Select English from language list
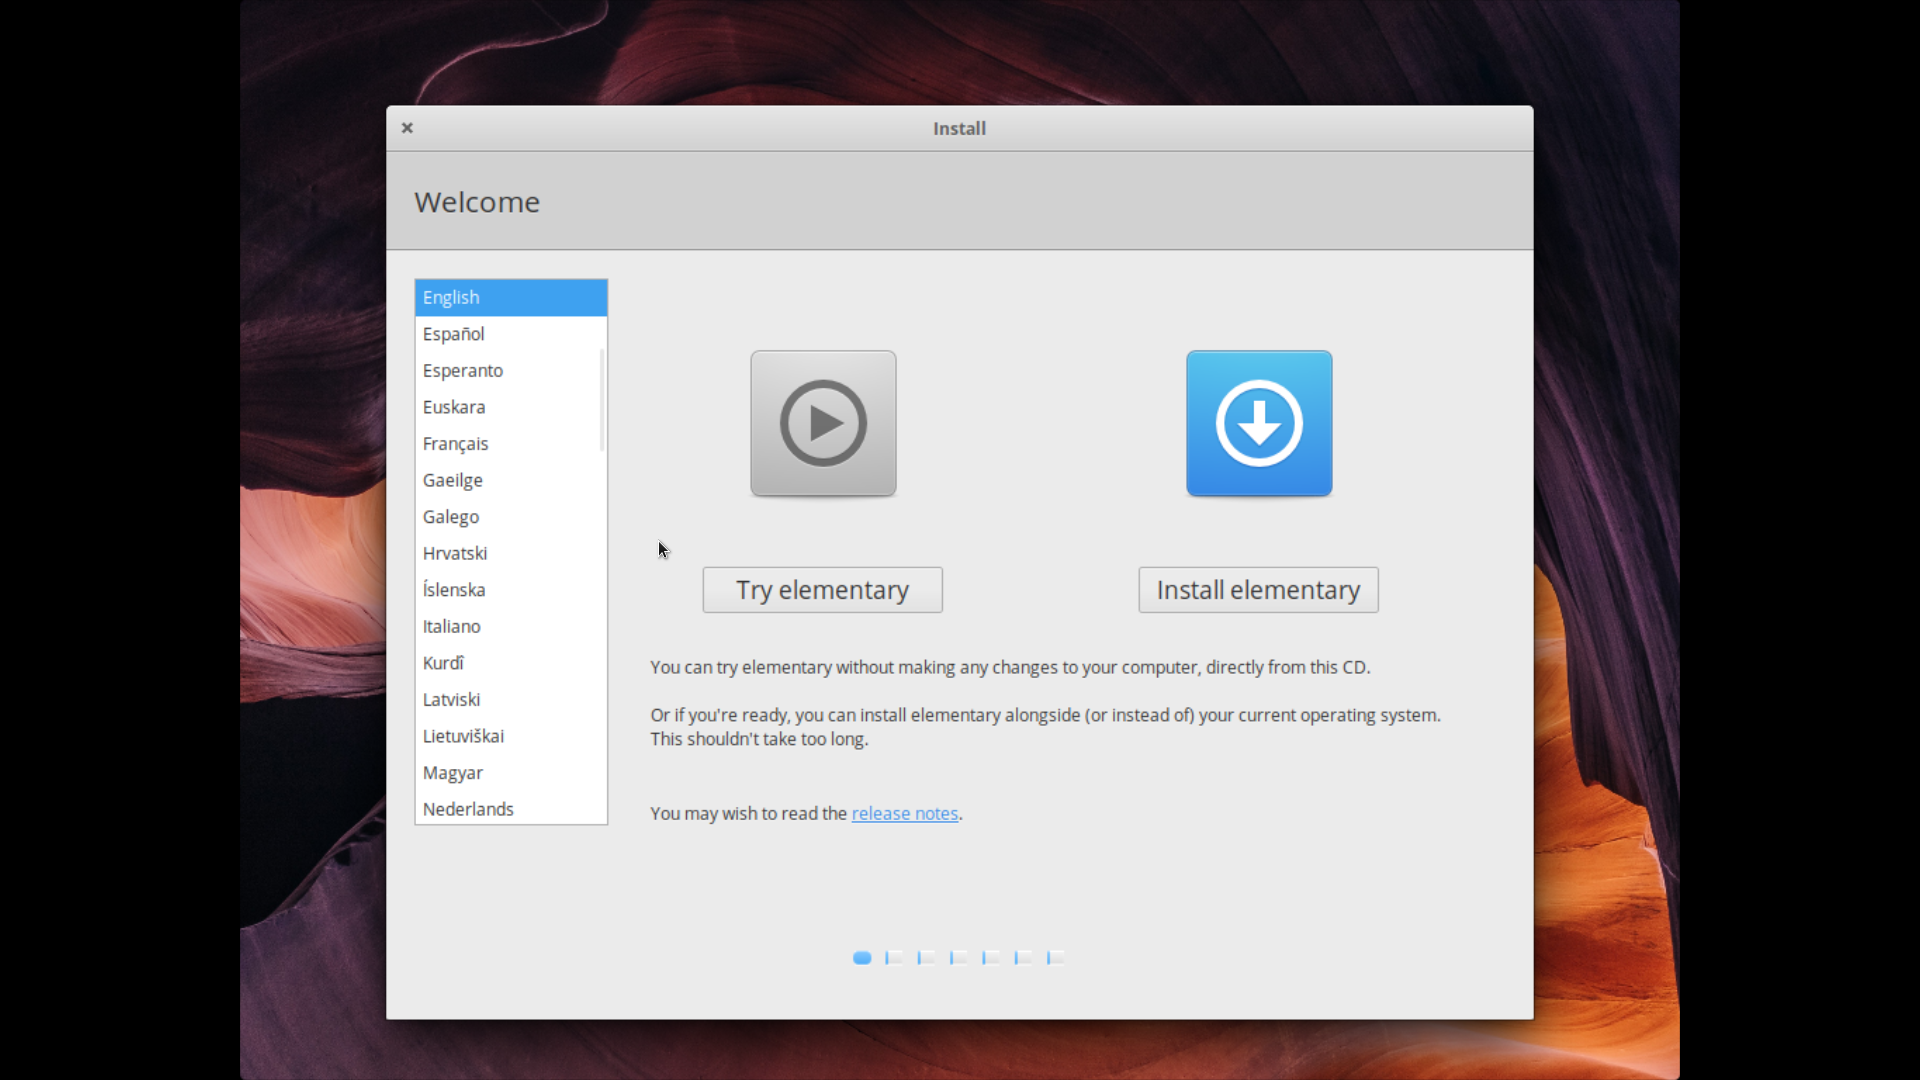 pos(510,297)
